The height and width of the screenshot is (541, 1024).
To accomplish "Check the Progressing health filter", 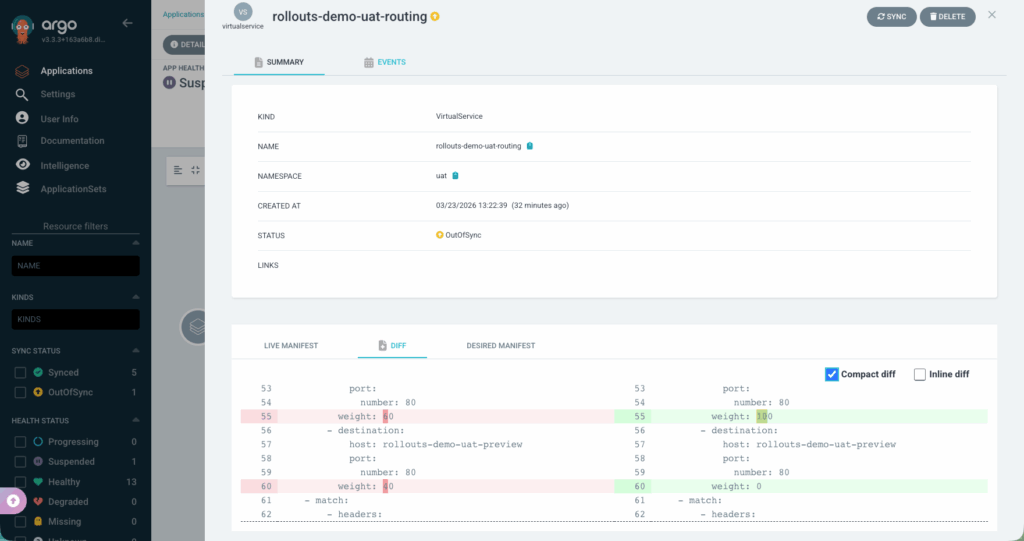I will (20, 442).
